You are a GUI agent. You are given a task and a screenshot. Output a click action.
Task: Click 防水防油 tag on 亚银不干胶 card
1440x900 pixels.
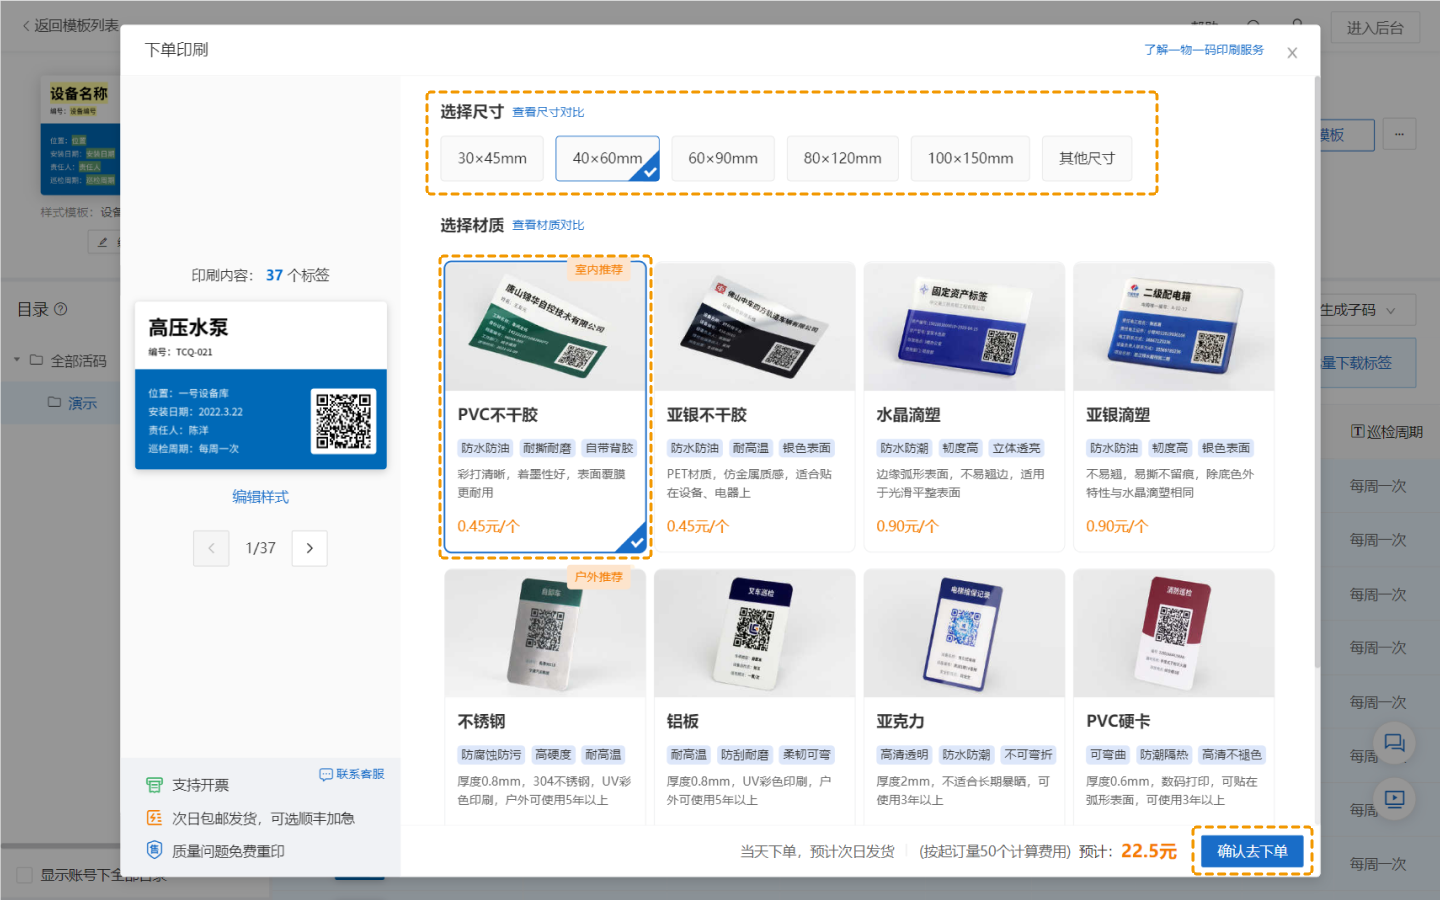click(694, 448)
